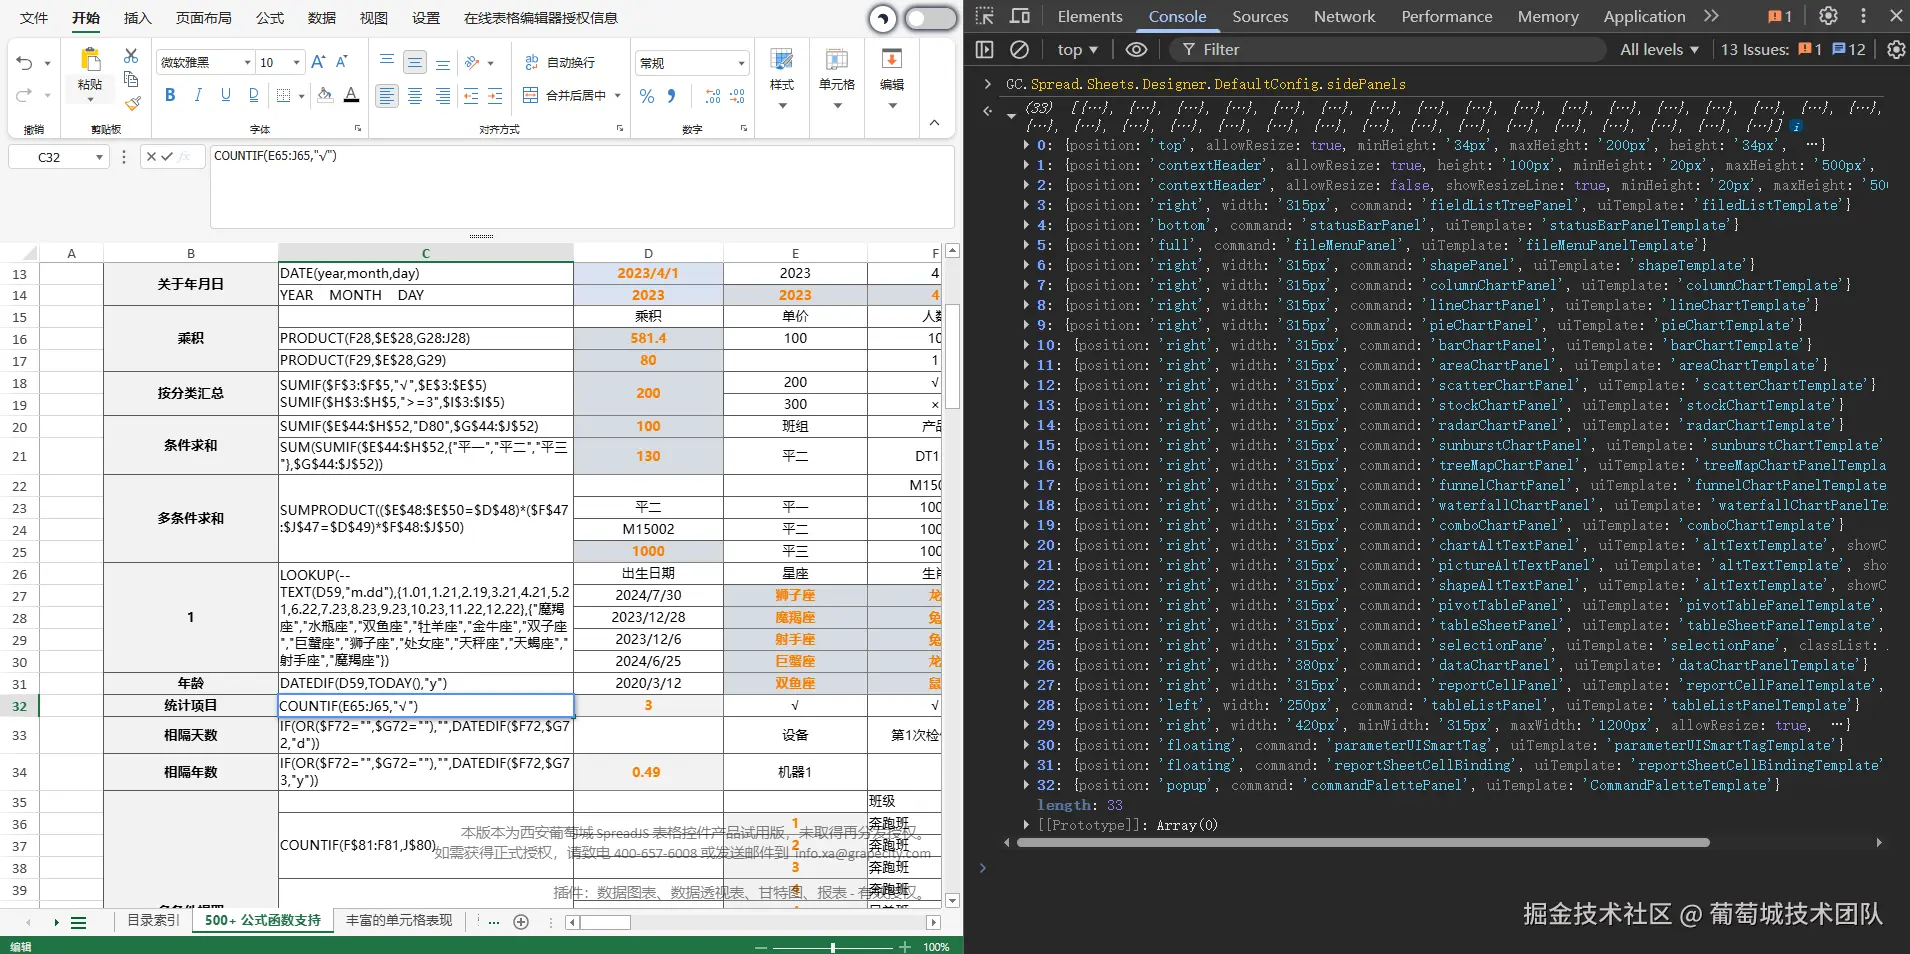
Task: Toggle the live expression eye icon
Action: click(1136, 49)
